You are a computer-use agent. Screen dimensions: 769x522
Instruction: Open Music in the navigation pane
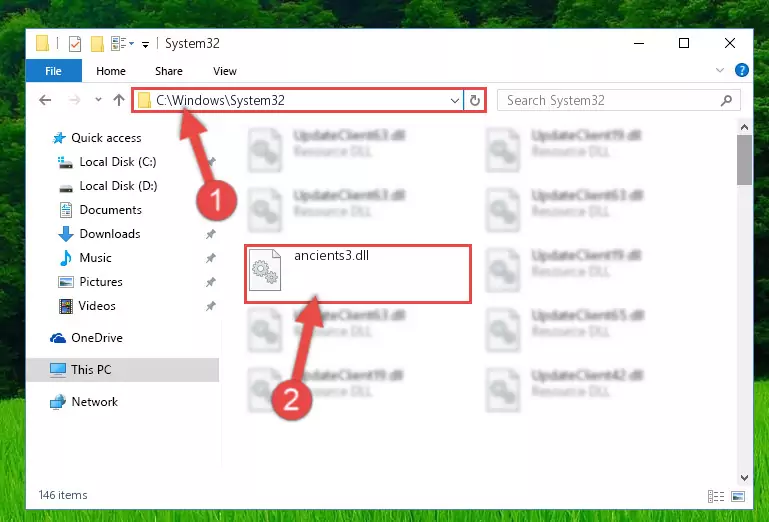[95, 258]
